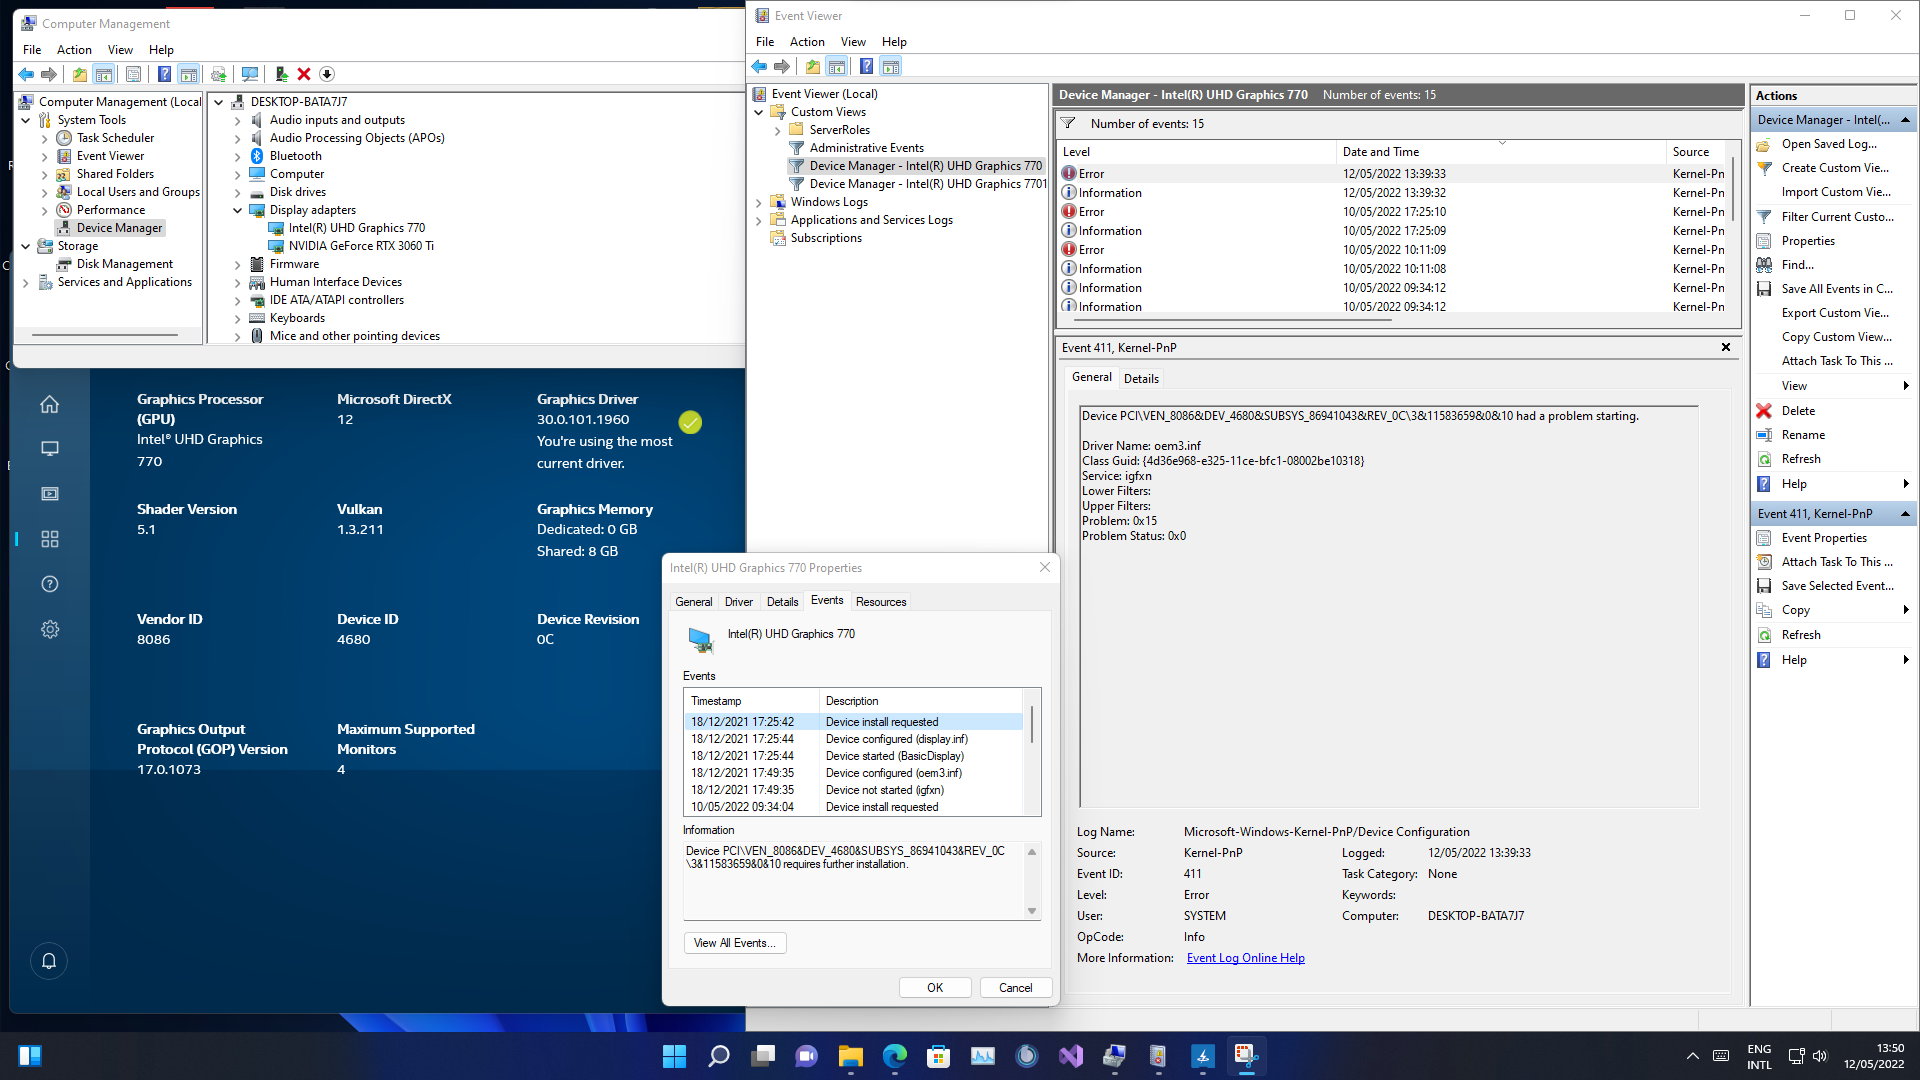Viewport: 1920px width, 1080px height.
Task: Toggle the console tree pane in Event Viewer
Action: [x=838, y=66]
